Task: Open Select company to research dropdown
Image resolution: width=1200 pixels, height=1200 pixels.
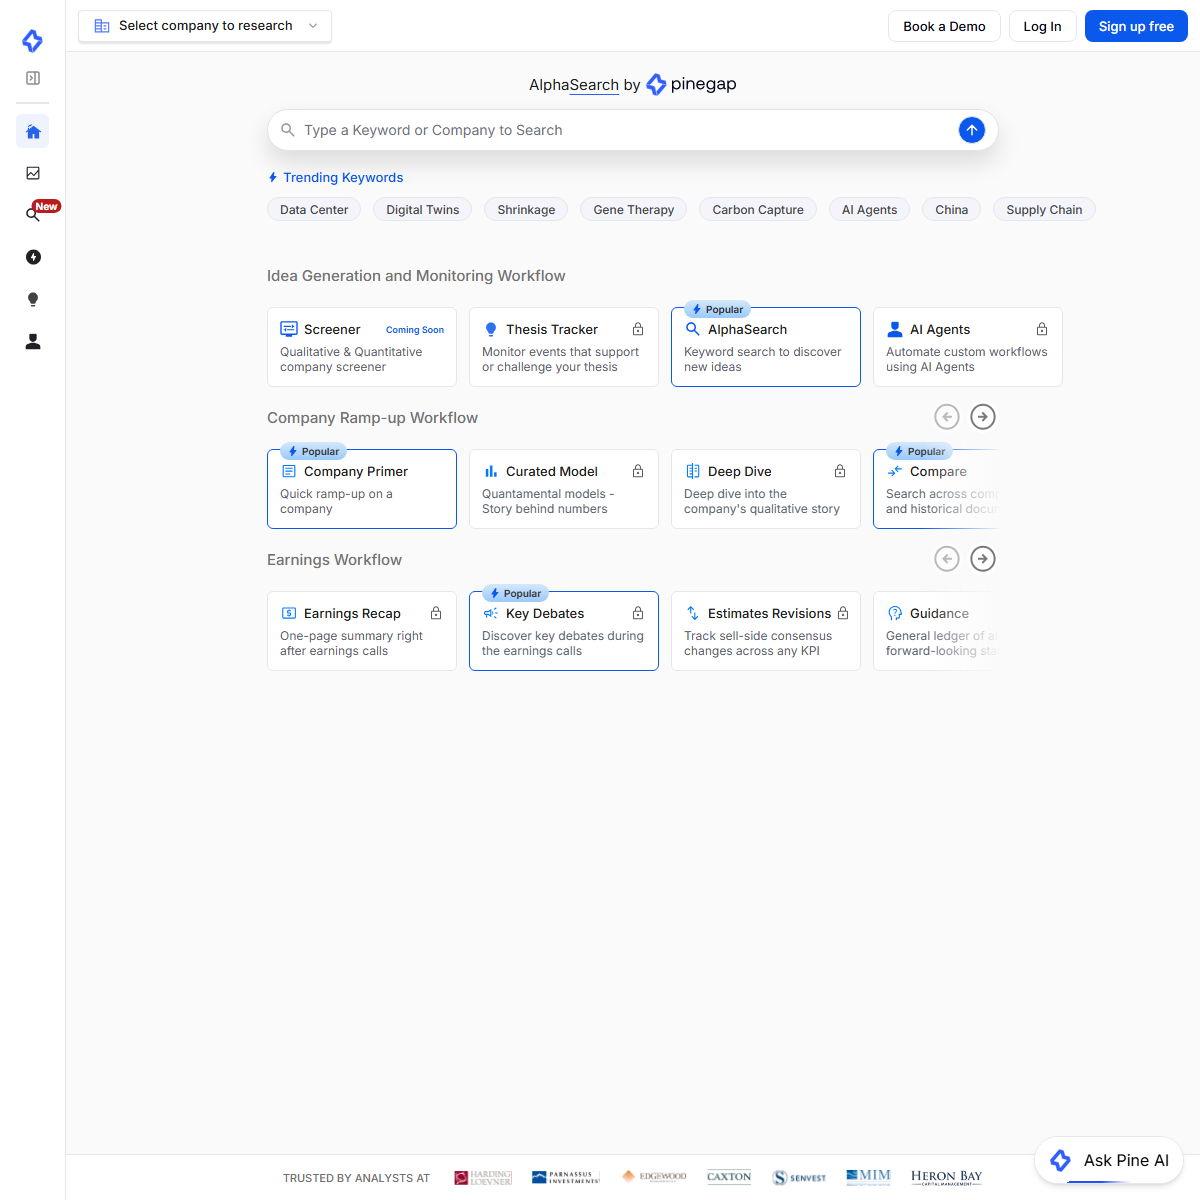Action: pos(205,26)
